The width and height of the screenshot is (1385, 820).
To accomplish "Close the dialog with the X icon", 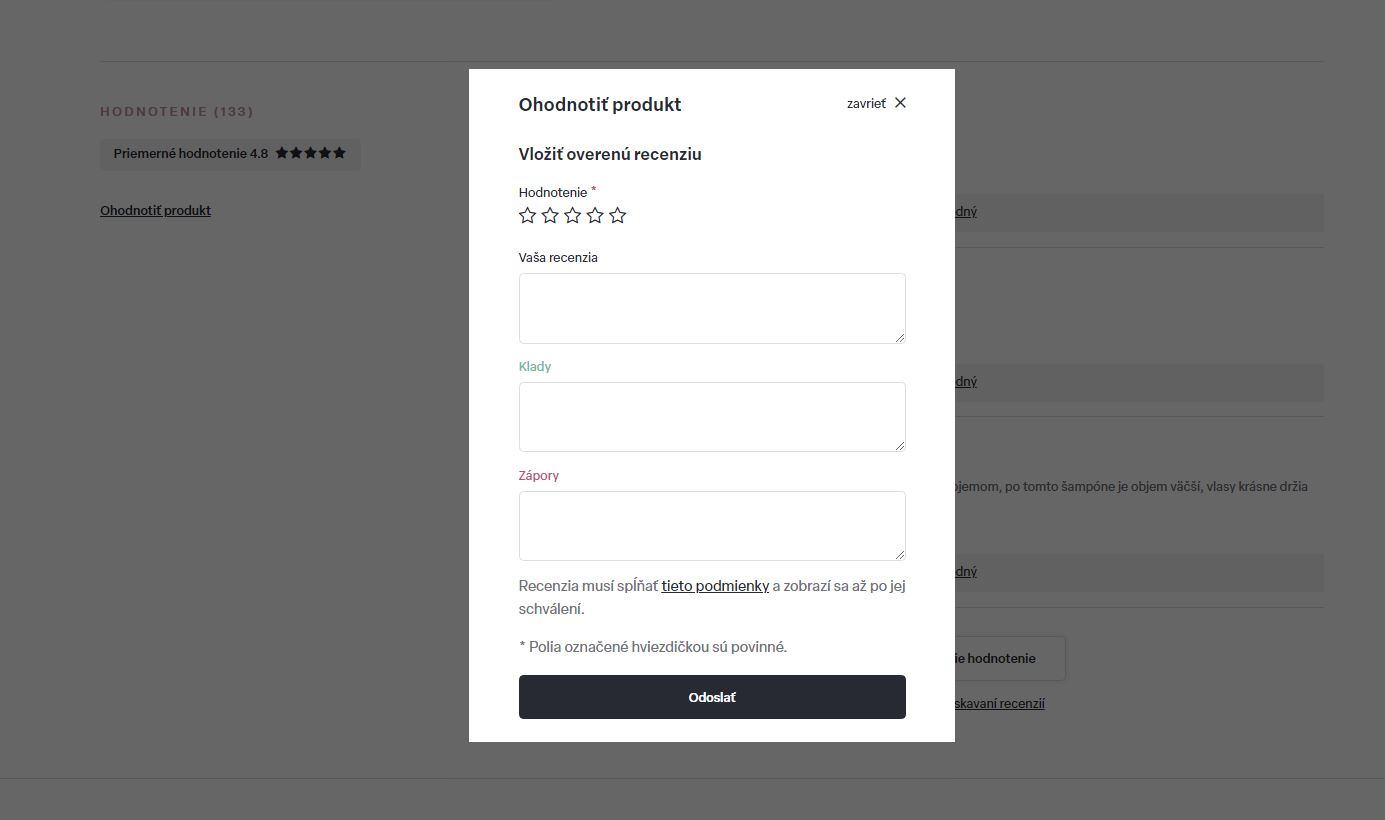I will [x=900, y=103].
